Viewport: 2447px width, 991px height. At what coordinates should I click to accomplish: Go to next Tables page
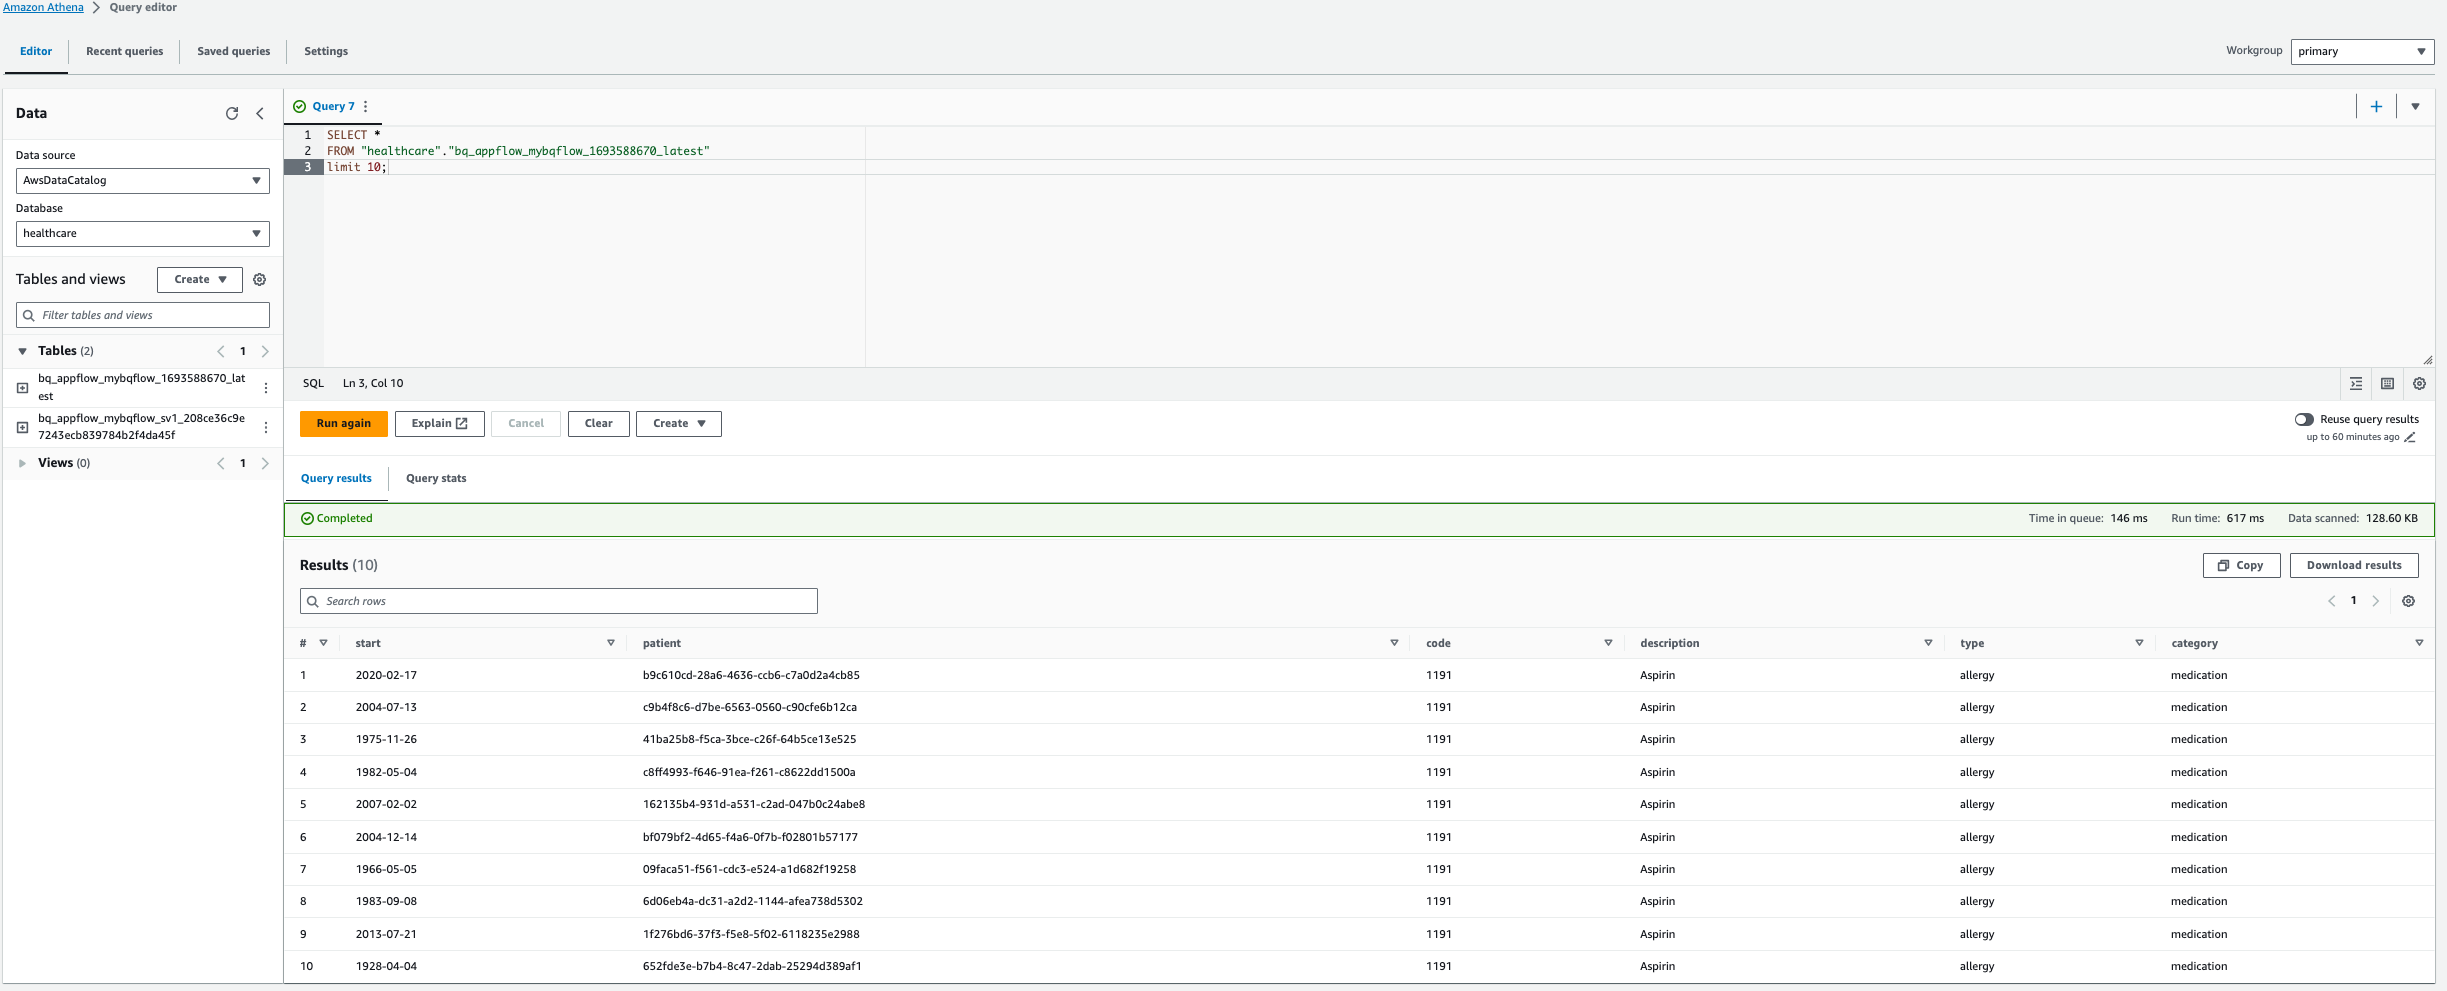click(265, 351)
